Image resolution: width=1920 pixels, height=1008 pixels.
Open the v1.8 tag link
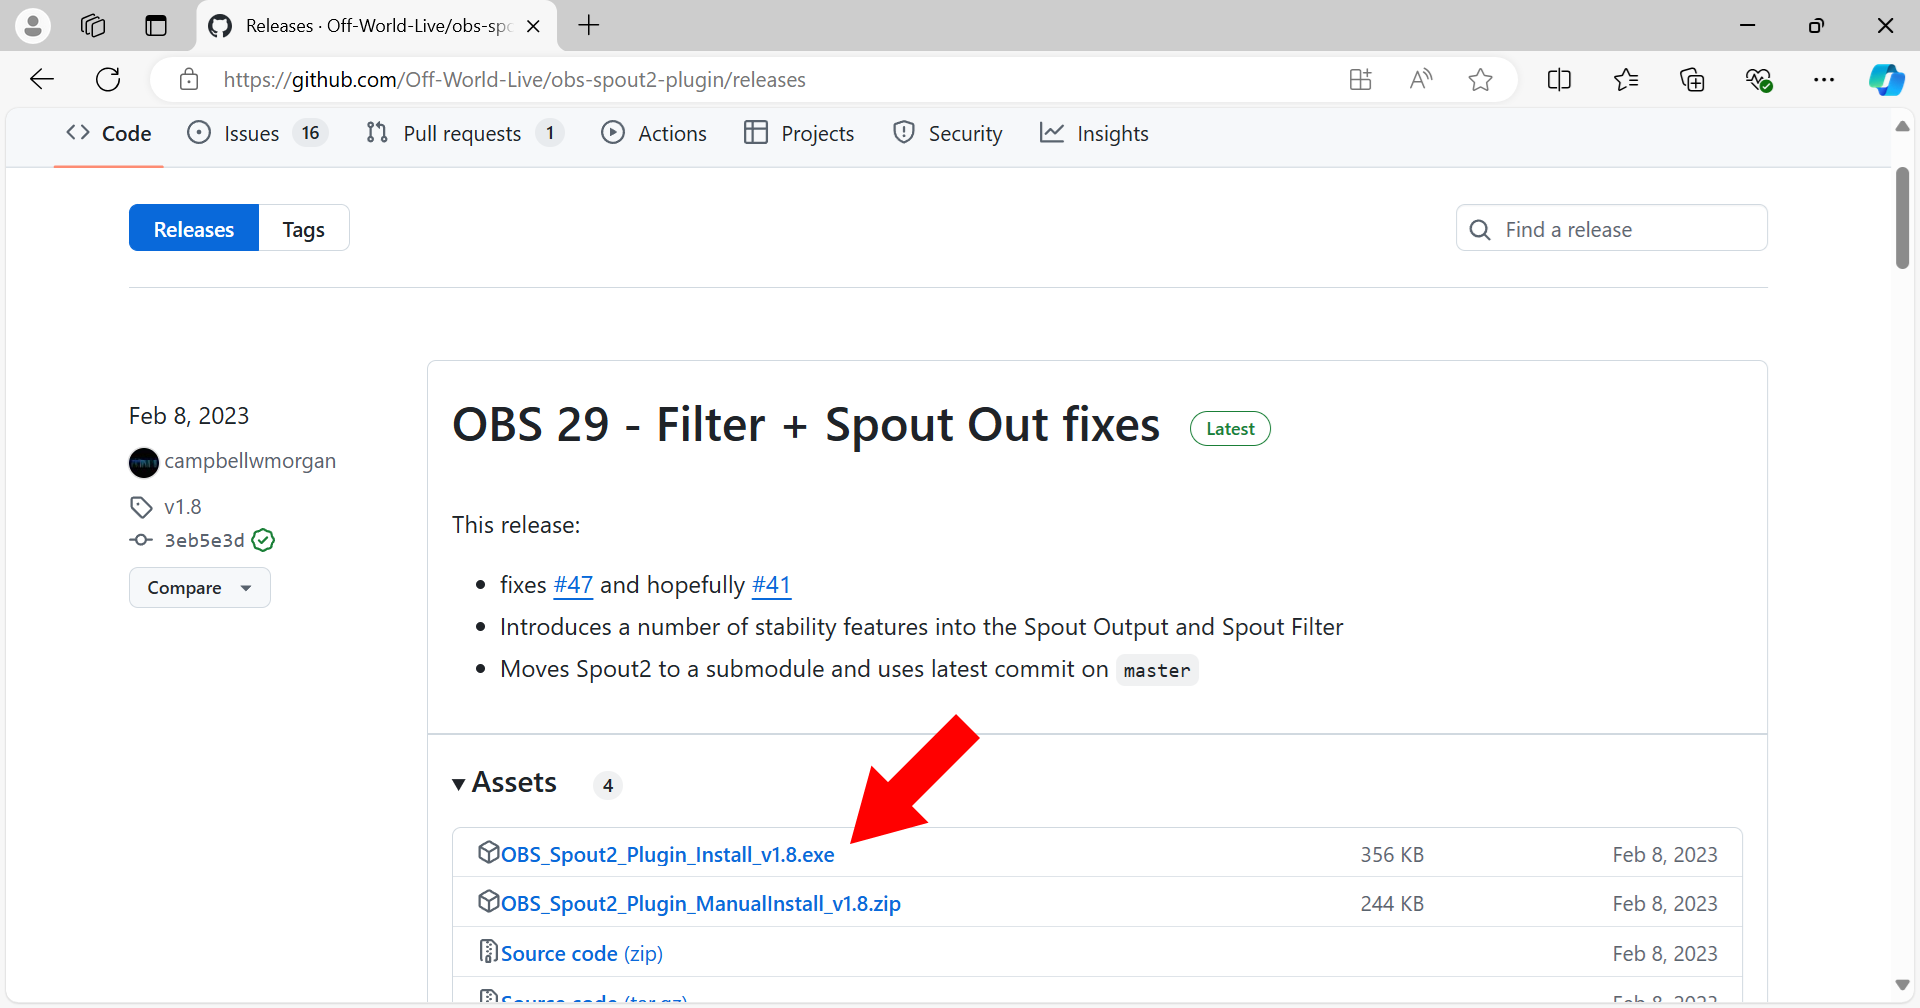coord(183,507)
